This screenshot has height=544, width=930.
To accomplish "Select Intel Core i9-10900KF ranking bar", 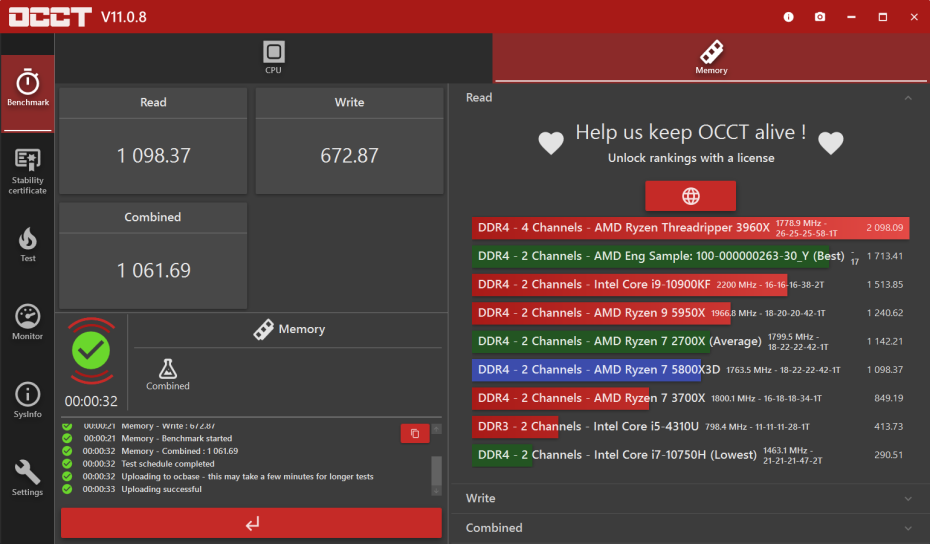I will tap(690, 285).
